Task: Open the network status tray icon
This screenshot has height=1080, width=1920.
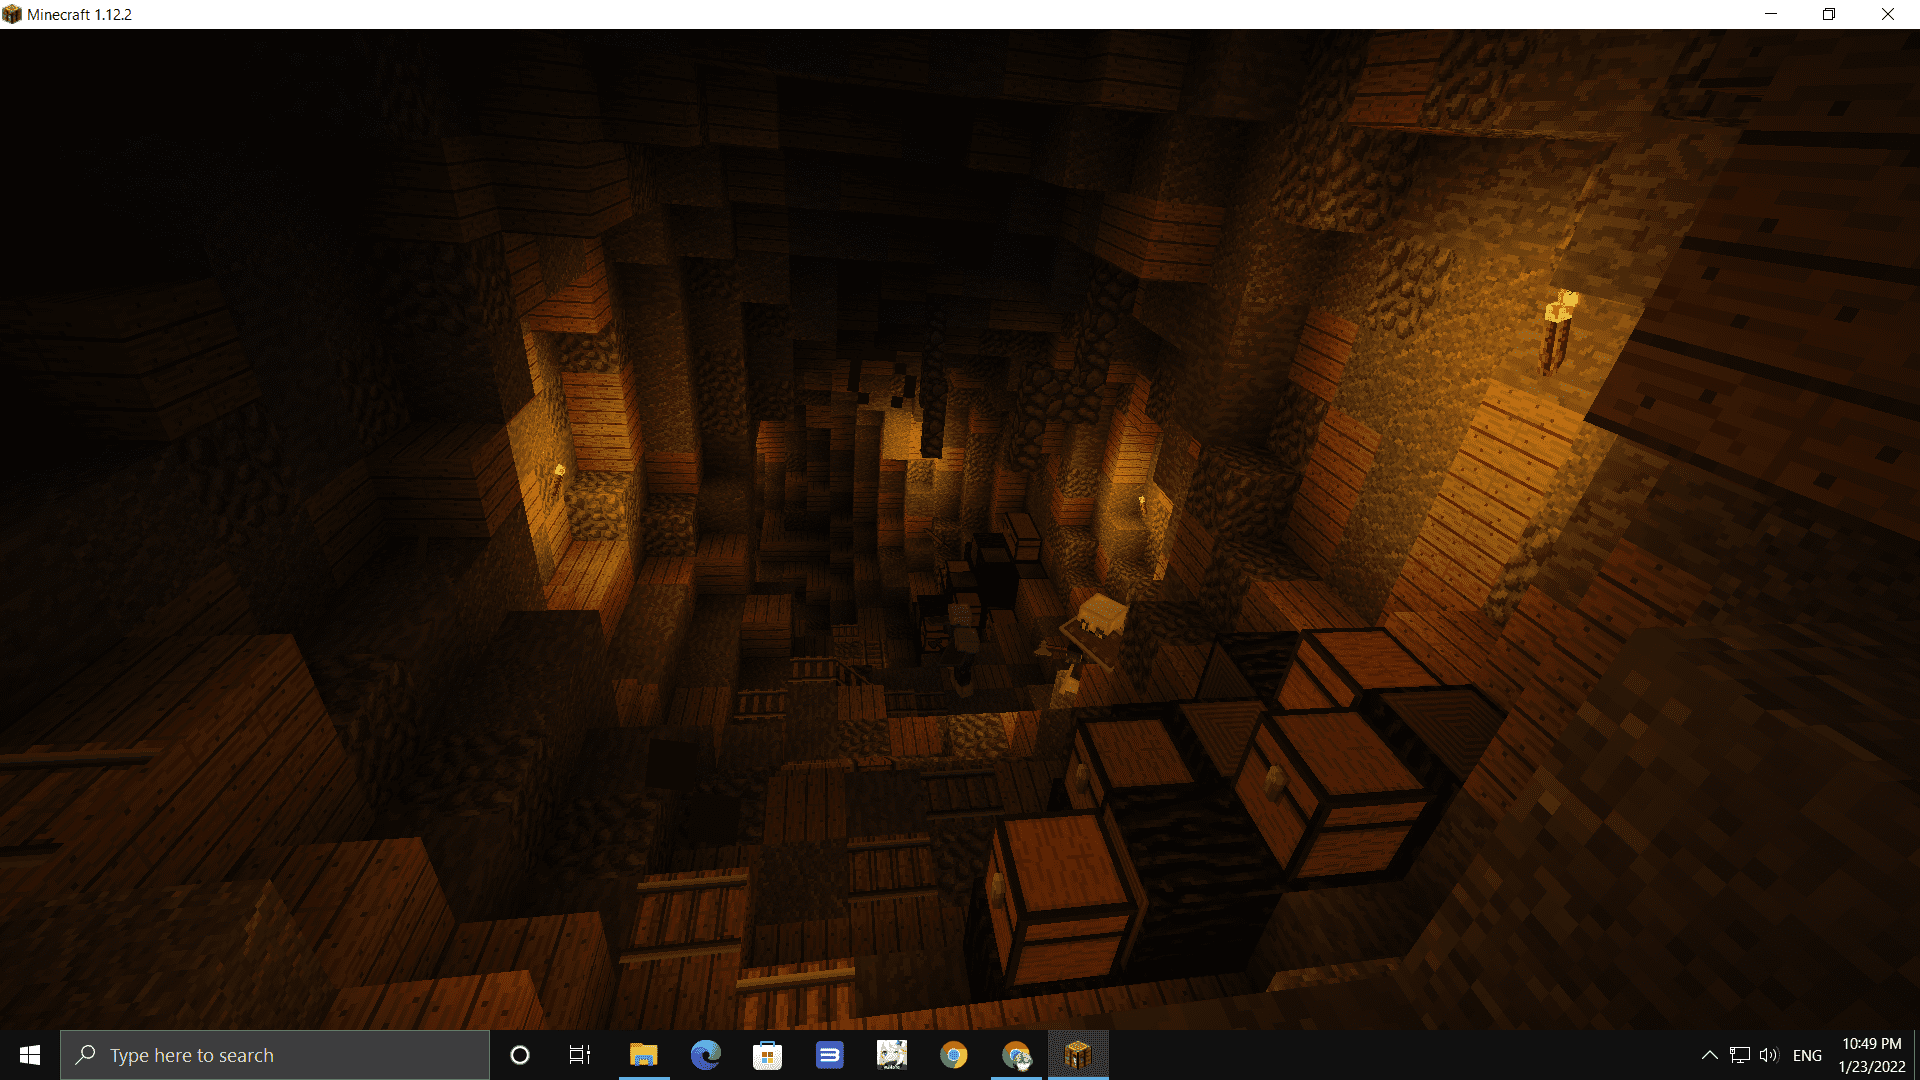Action: 1739,1055
